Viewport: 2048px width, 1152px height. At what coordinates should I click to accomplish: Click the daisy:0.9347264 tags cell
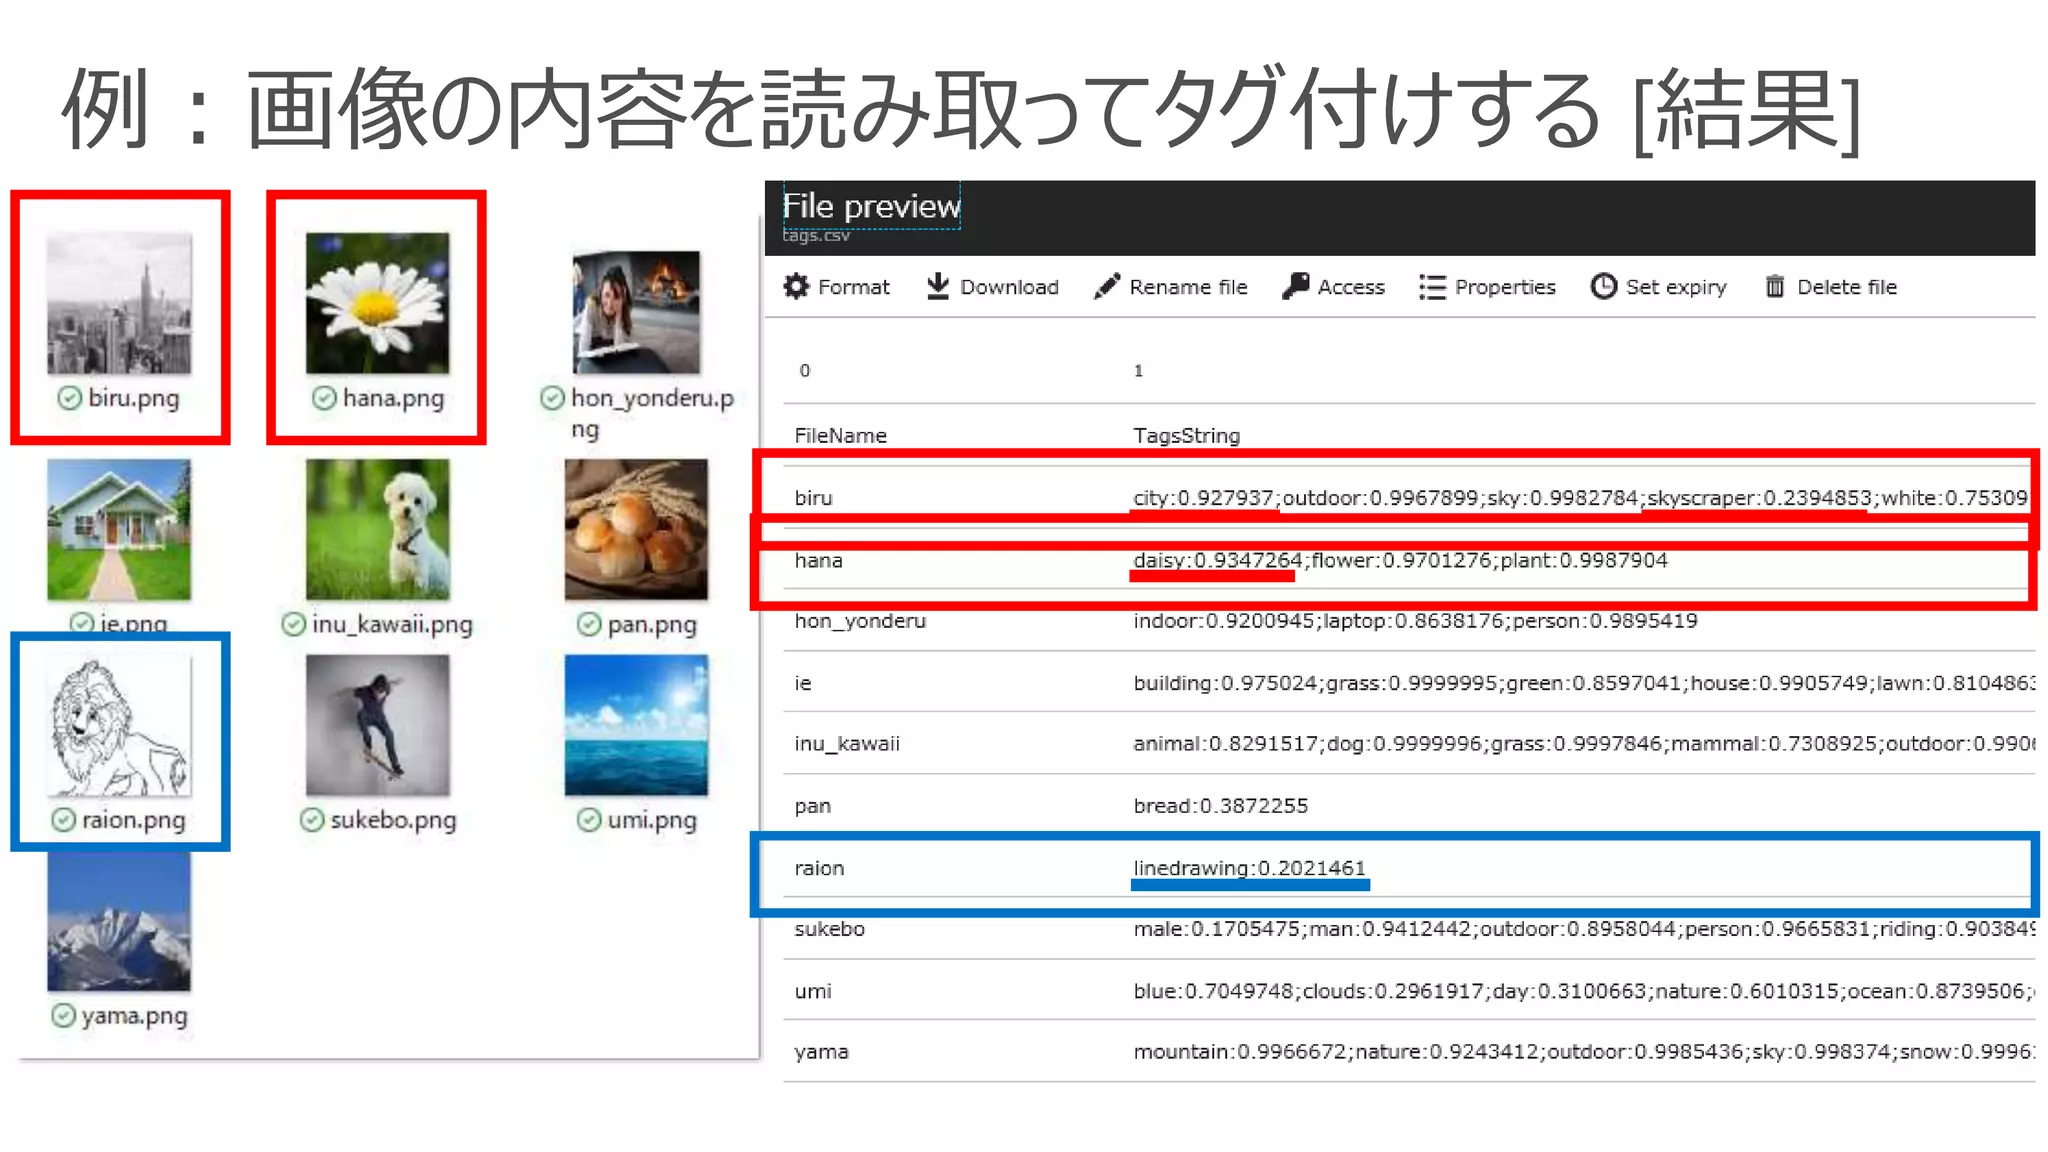click(1400, 561)
